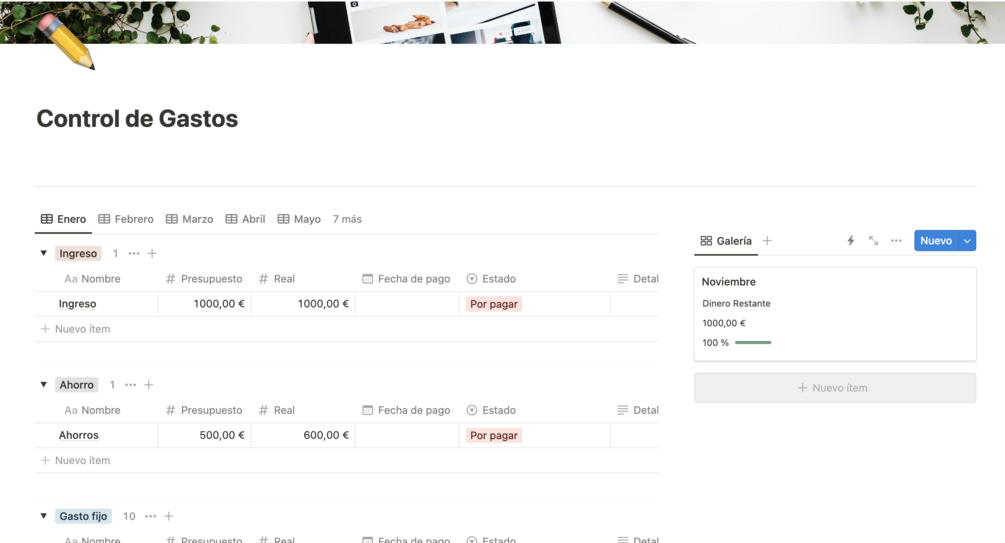Click the expand arrows icon beside Galería
1005x543 pixels.
(x=873, y=240)
